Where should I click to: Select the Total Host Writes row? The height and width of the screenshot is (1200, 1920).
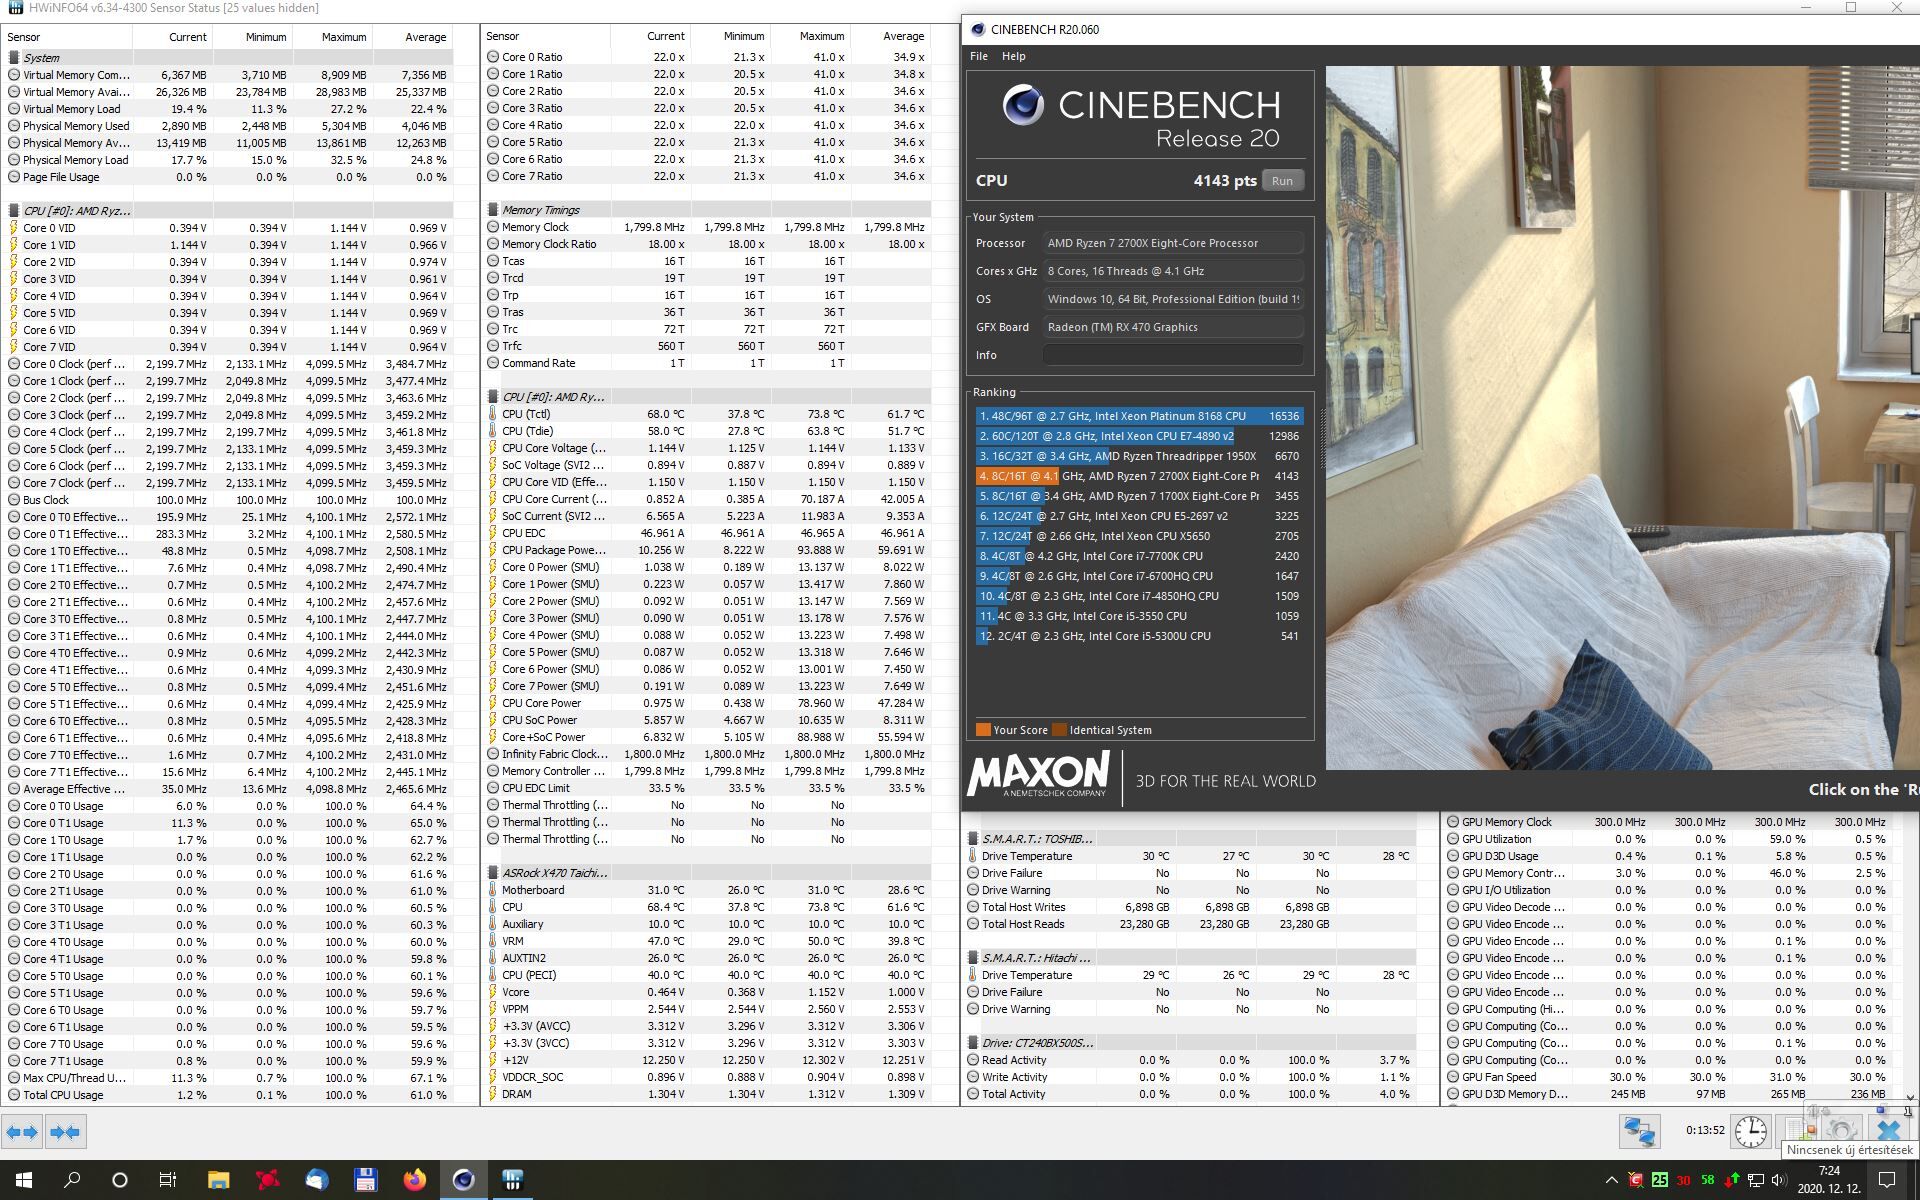pos(1190,907)
